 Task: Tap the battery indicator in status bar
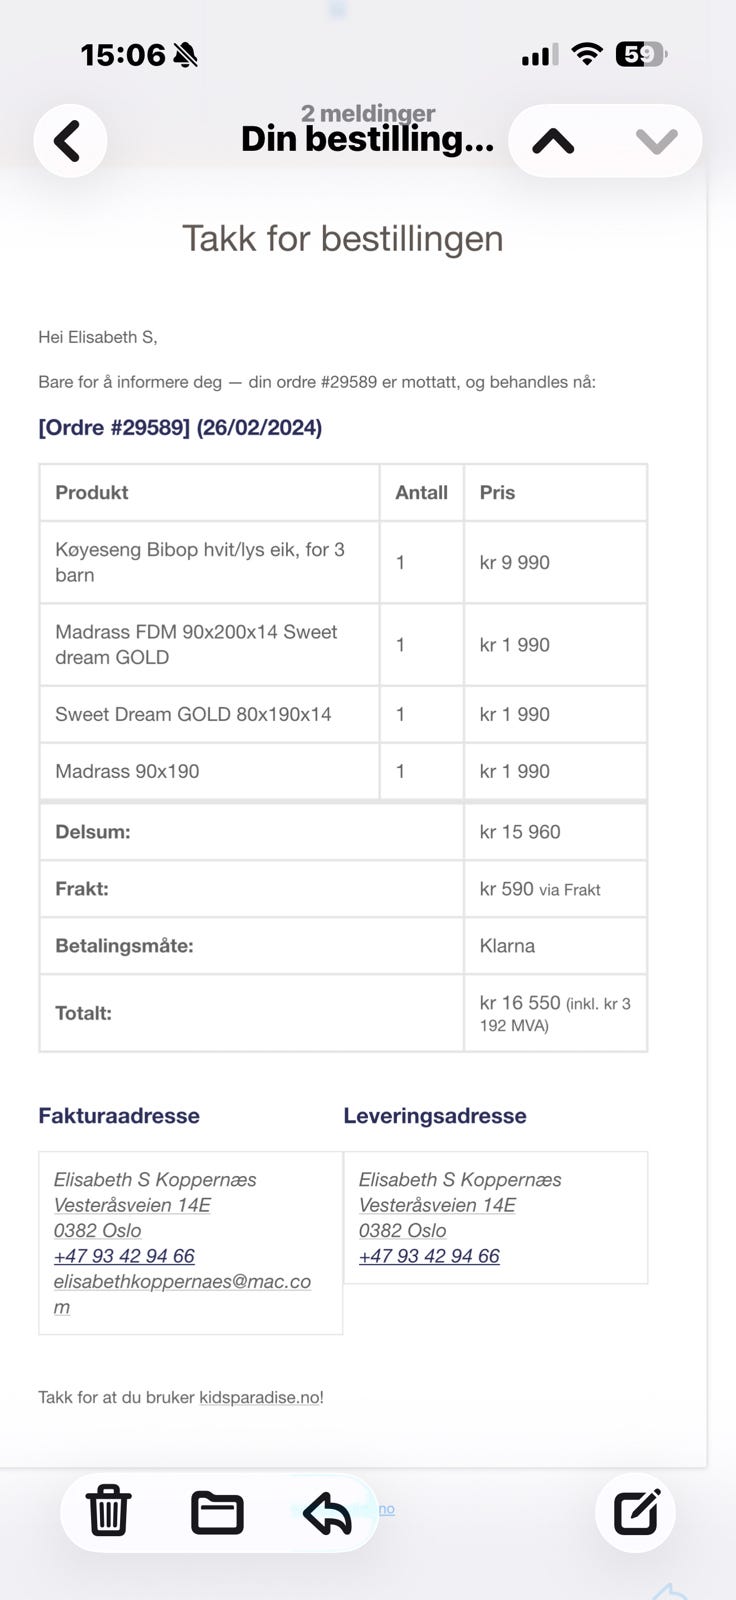[x=641, y=54]
